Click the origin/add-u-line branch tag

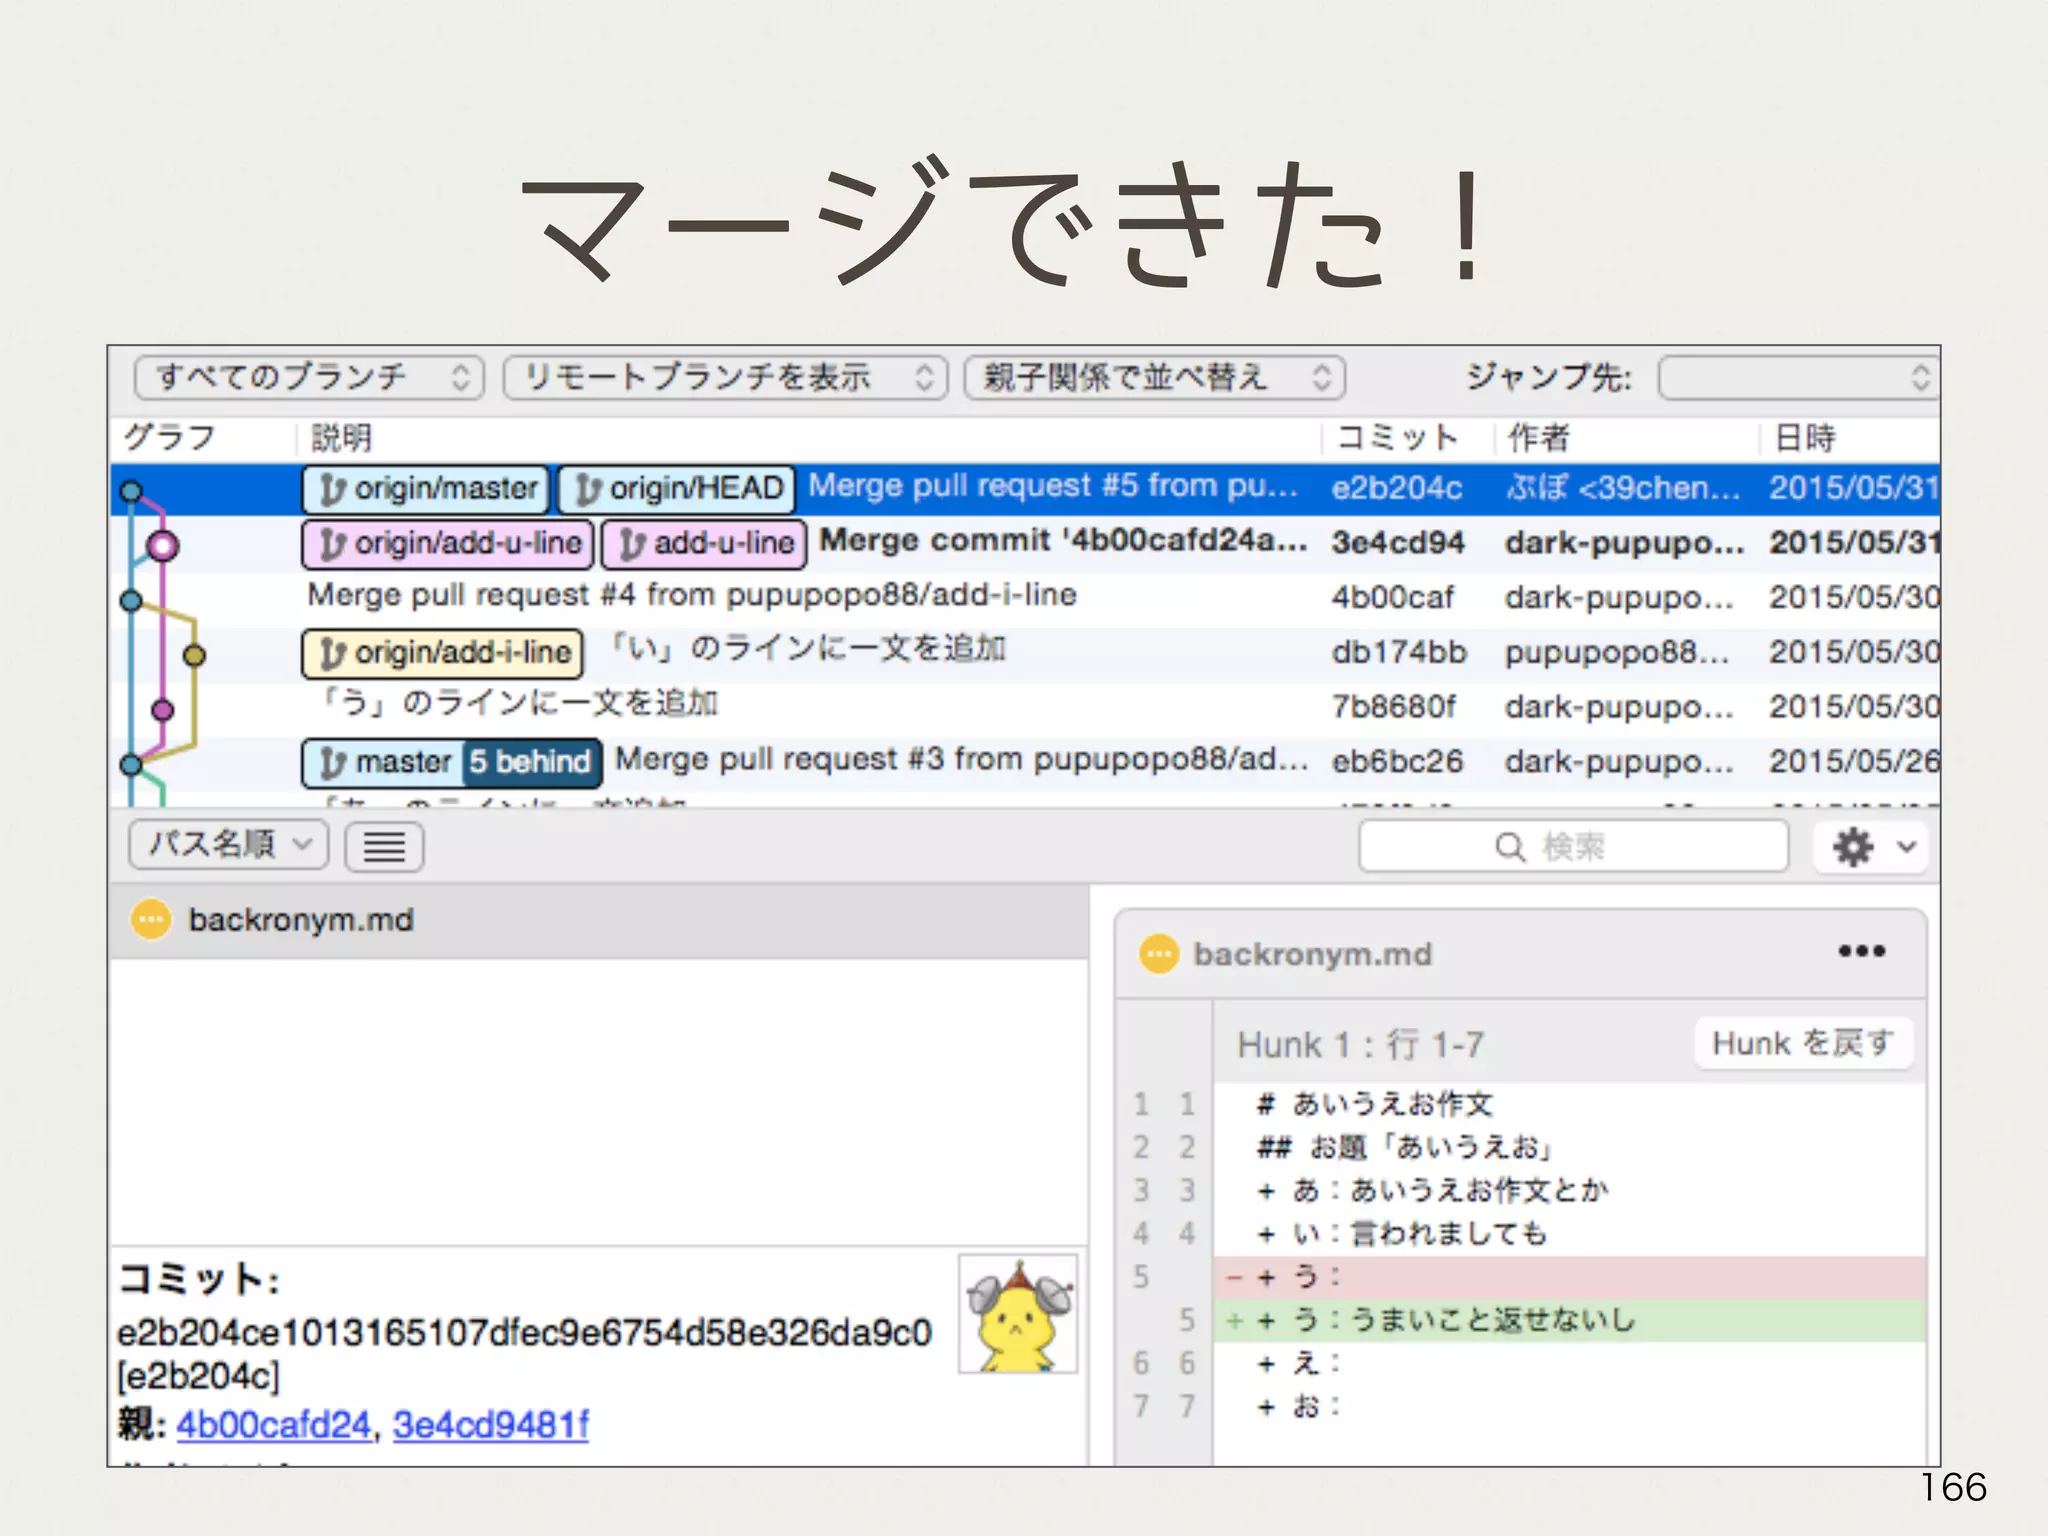(448, 544)
